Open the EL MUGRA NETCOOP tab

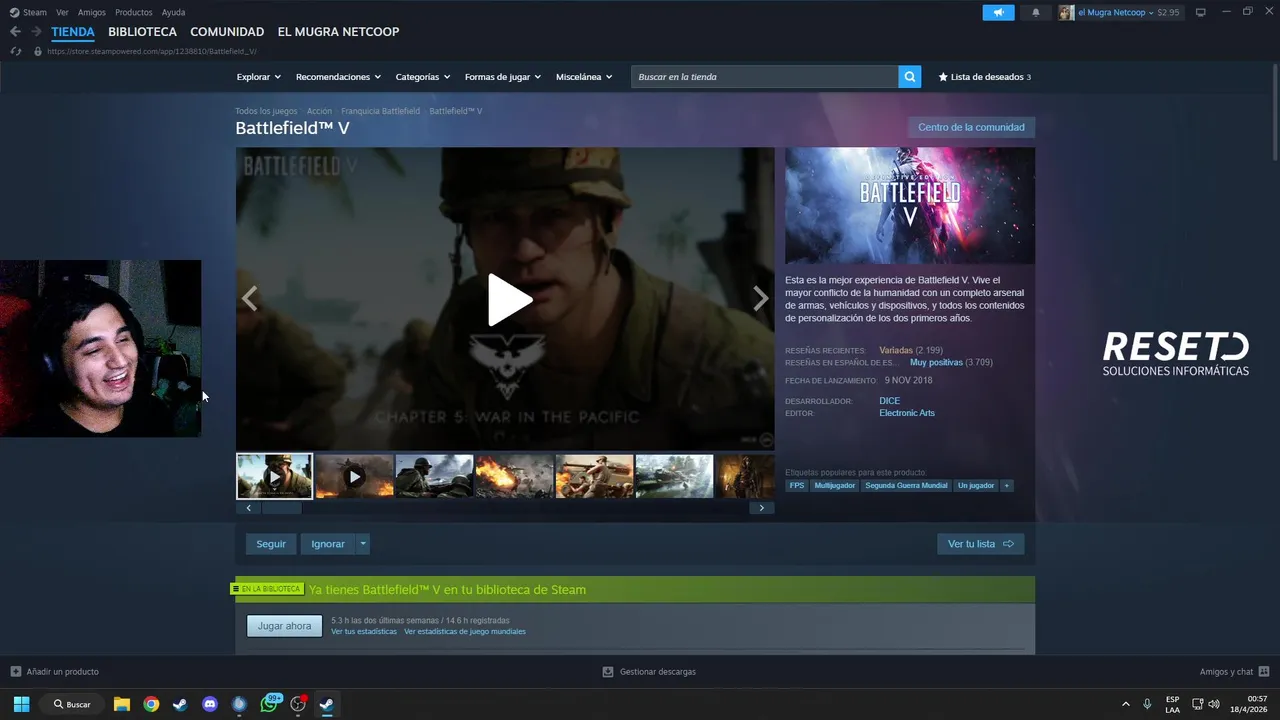click(338, 32)
